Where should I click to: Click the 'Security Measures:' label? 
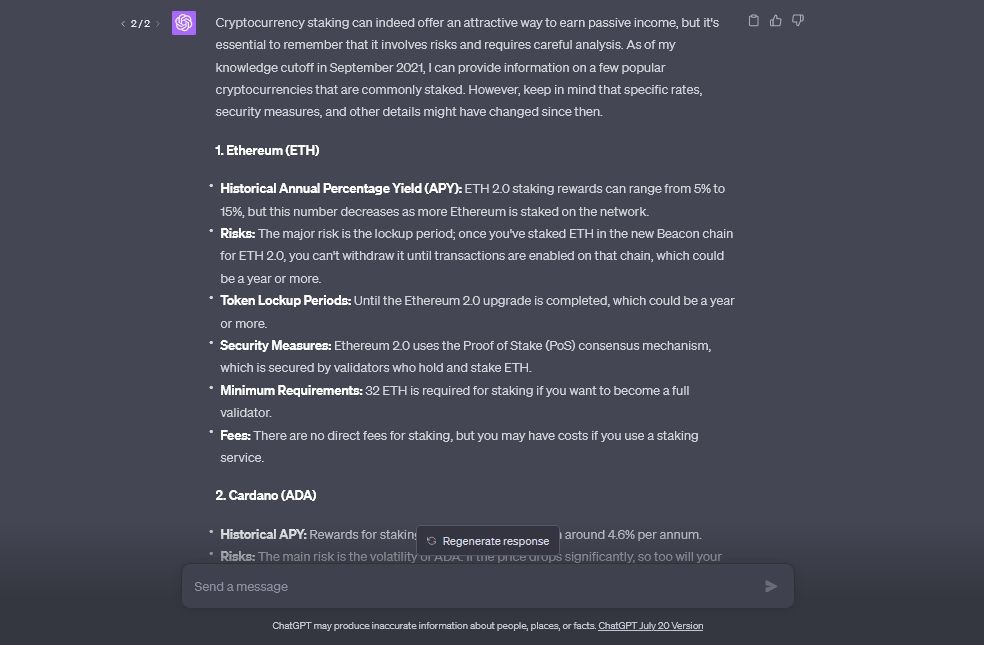tap(276, 346)
